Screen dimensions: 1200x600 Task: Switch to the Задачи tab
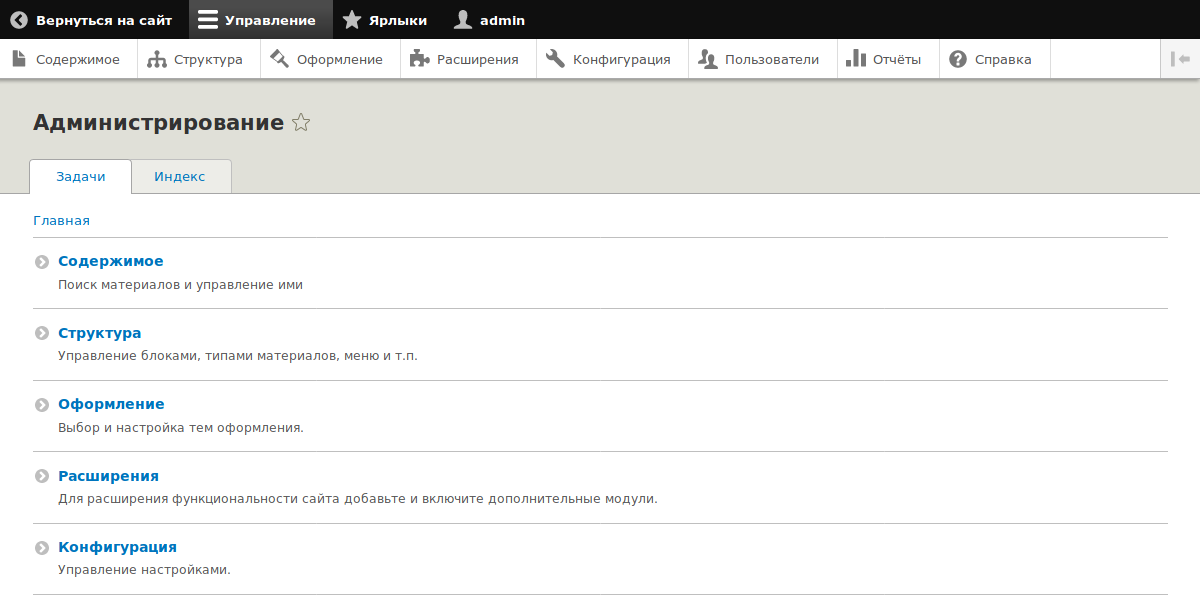coord(81,176)
